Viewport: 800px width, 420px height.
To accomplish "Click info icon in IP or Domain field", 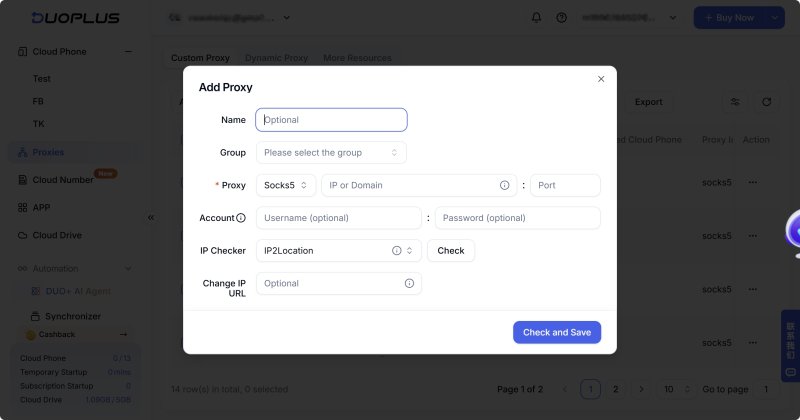I will click(x=504, y=185).
